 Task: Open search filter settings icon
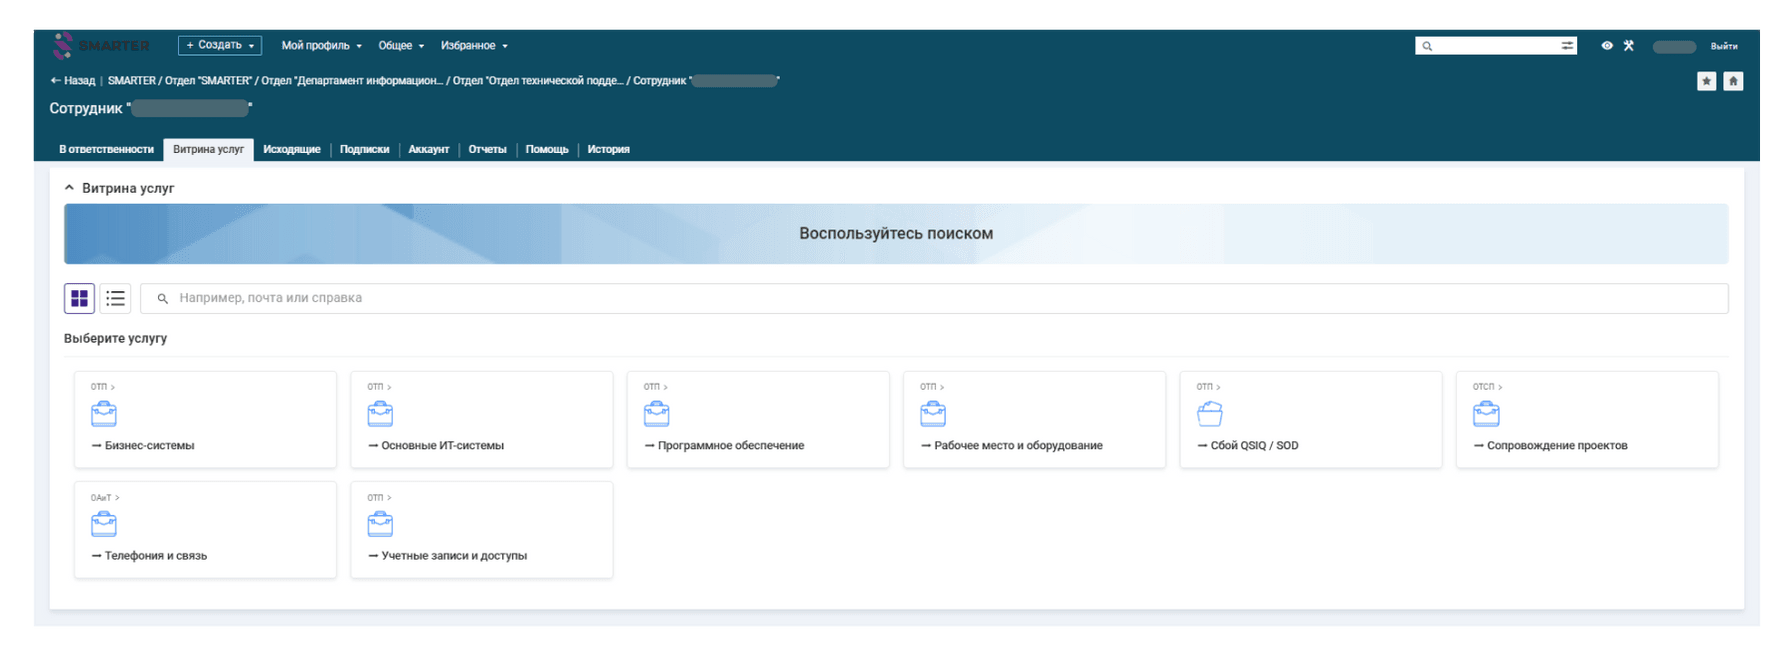(1567, 46)
